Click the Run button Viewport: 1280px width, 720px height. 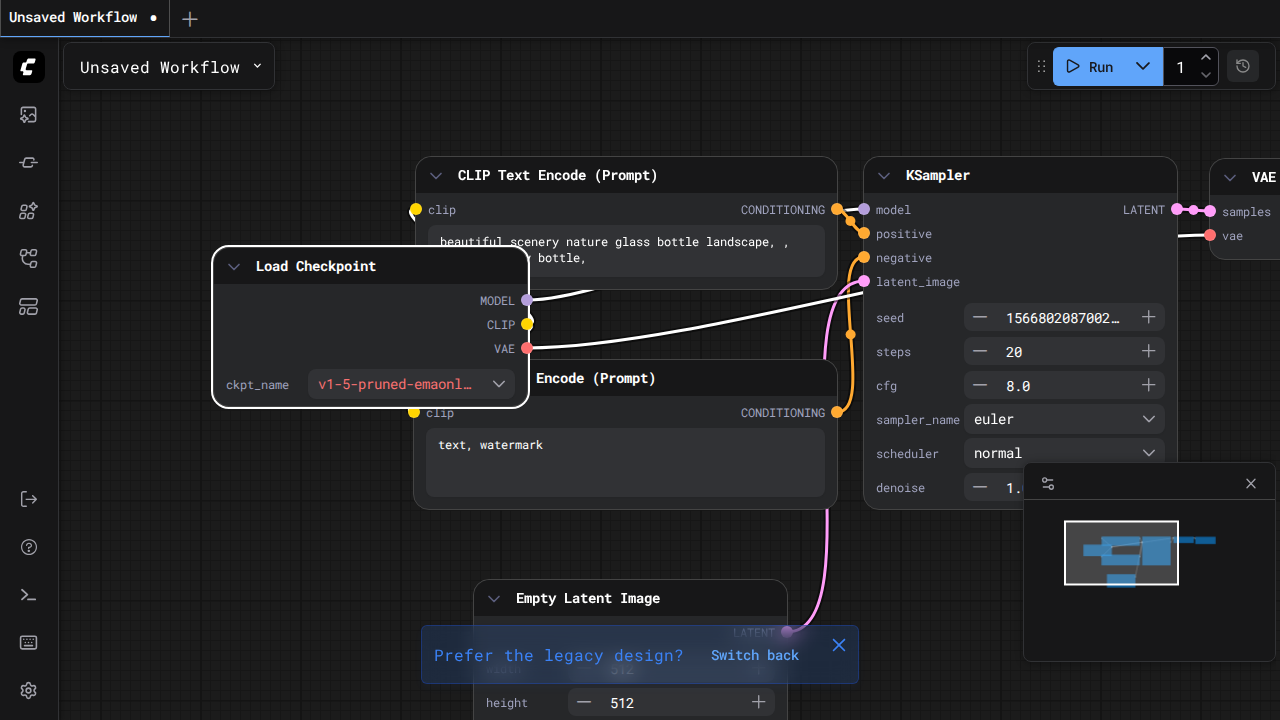1090,67
